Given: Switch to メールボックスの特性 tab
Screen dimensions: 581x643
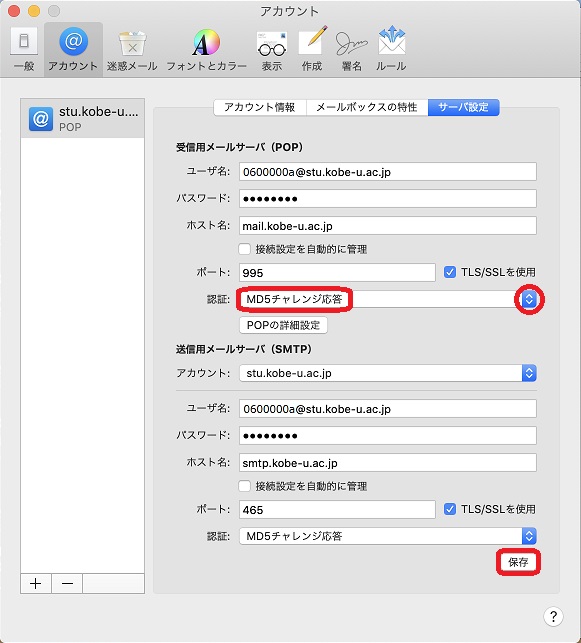Looking at the screenshot, I should pos(367,107).
